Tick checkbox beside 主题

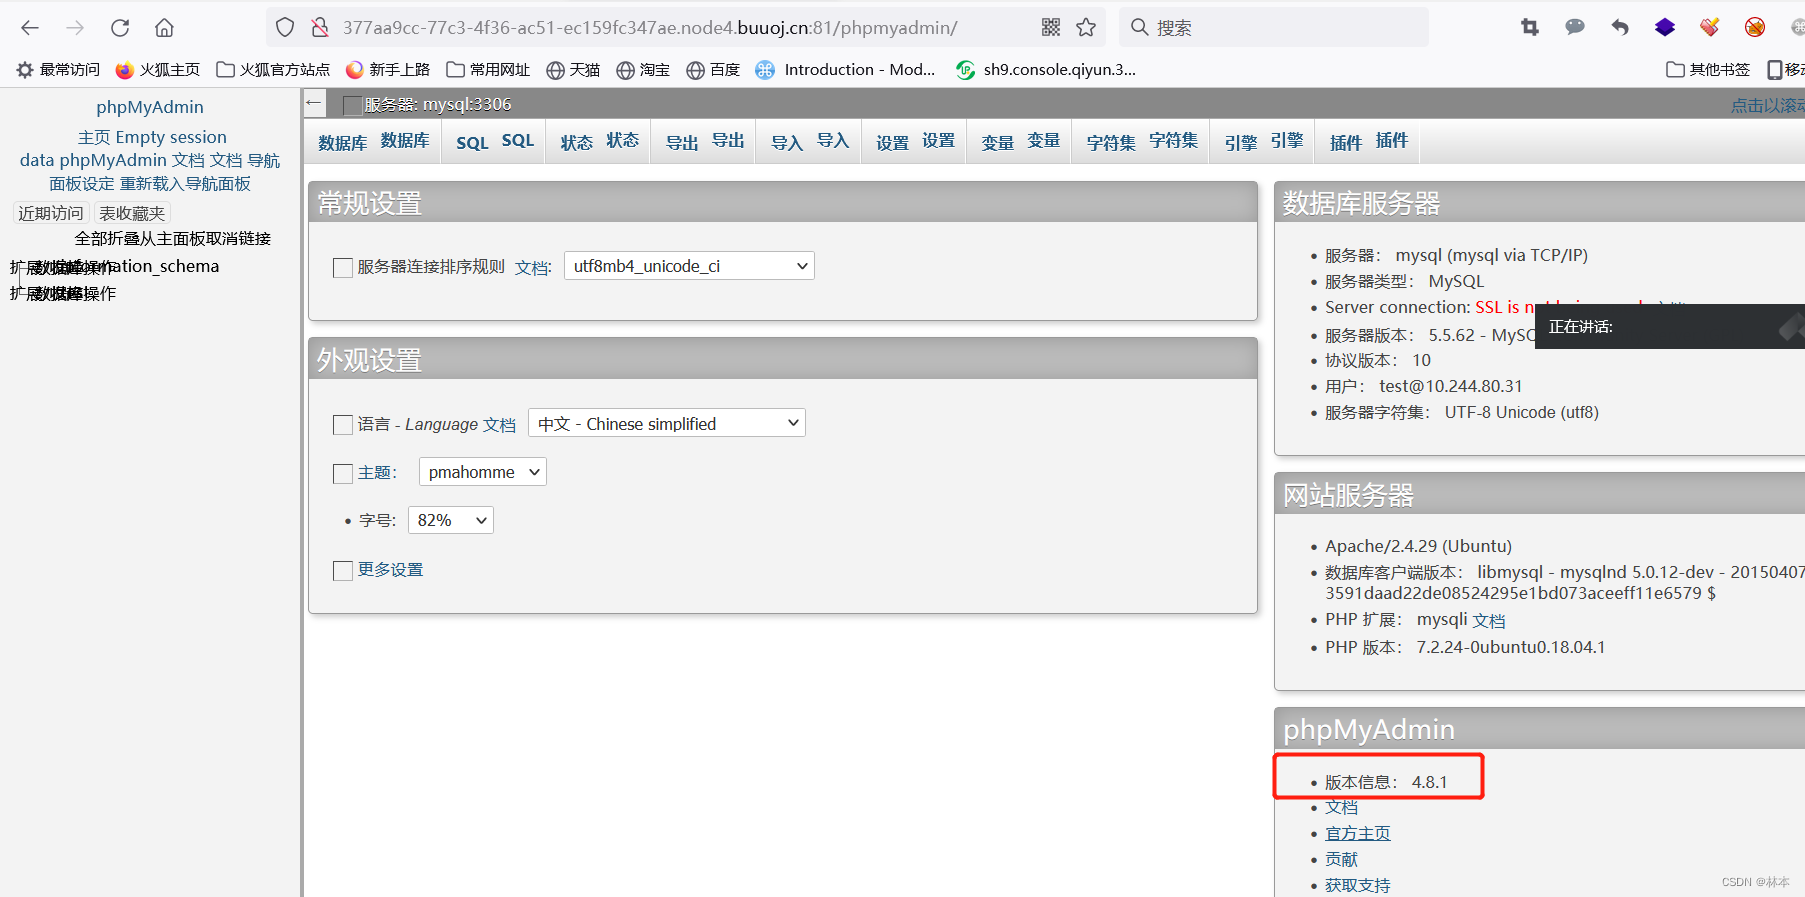tap(343, 473)
